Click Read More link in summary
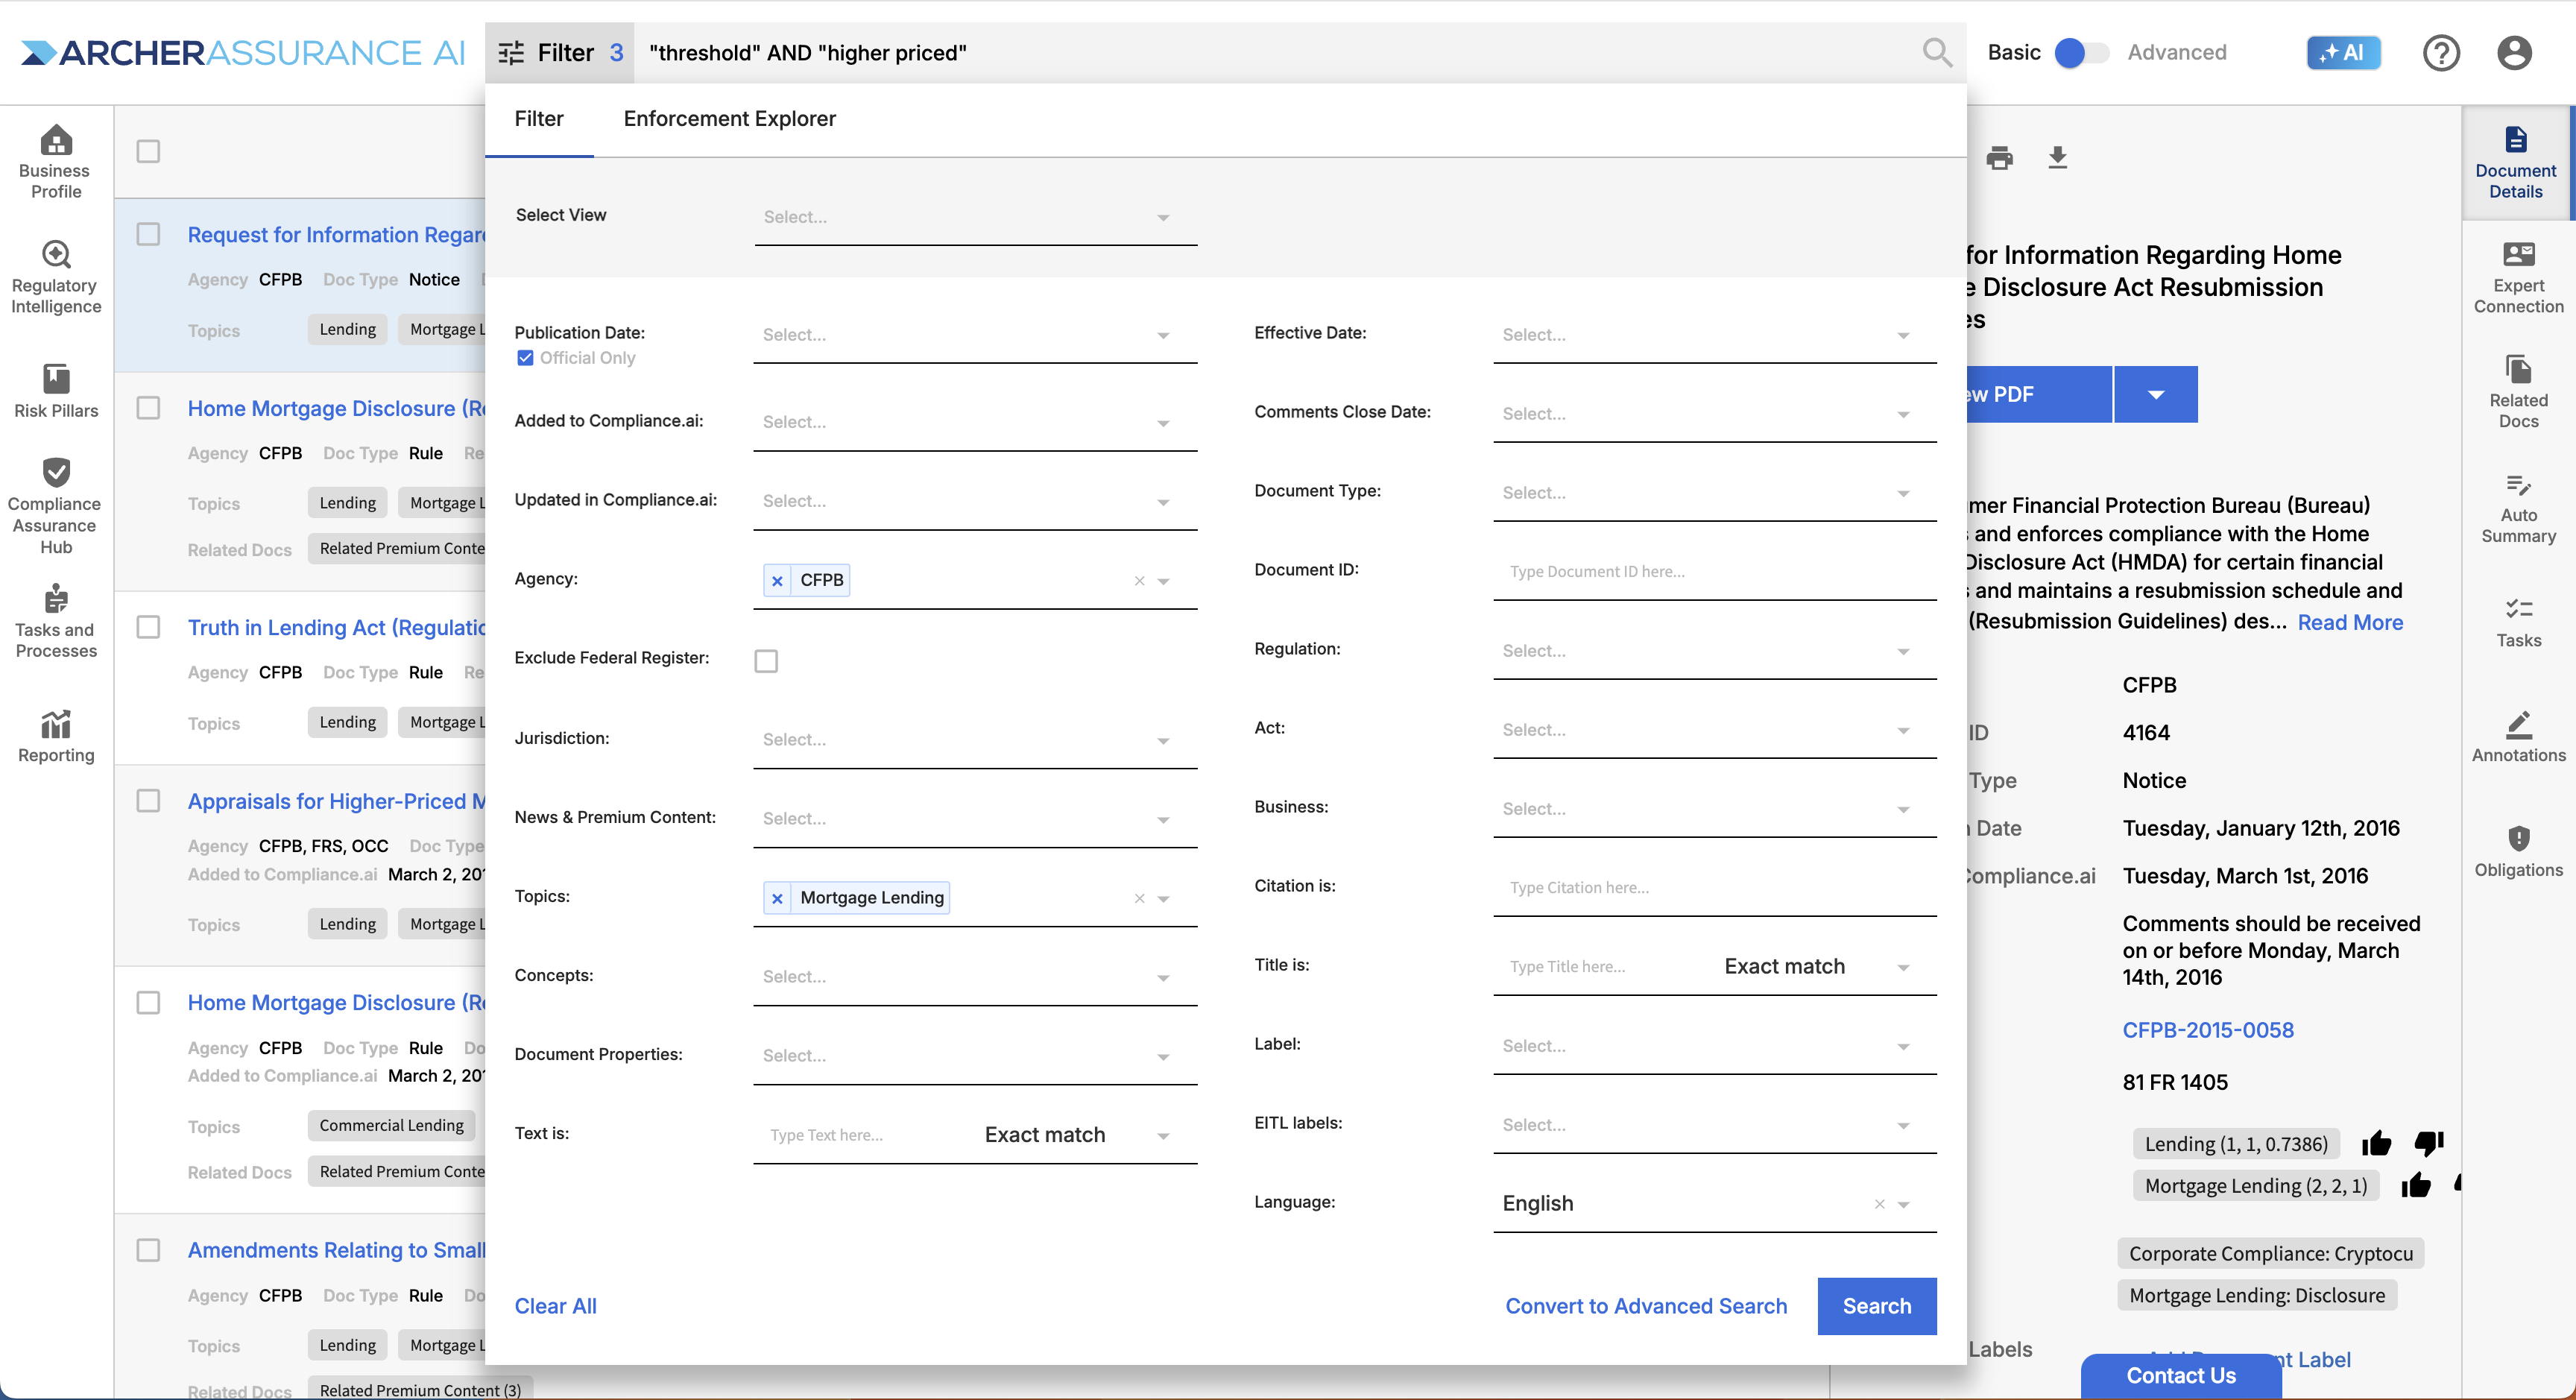This screenshot has height=1400, width=2576. pos(2350,622)
